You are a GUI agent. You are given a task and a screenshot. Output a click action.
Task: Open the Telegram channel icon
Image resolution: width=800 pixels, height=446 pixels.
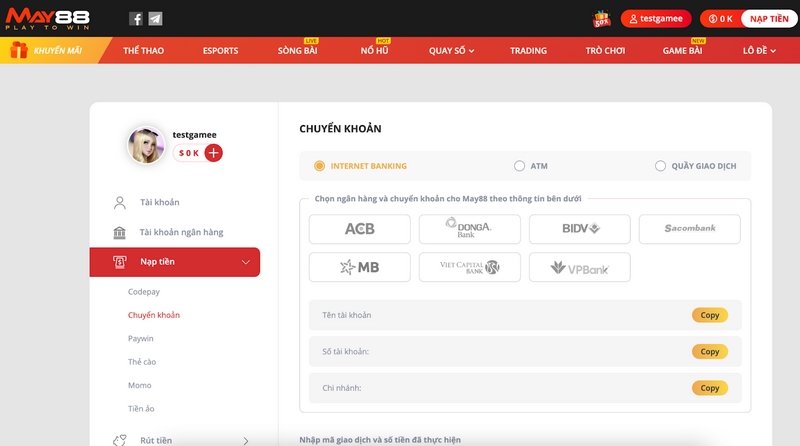coord(155,19)
